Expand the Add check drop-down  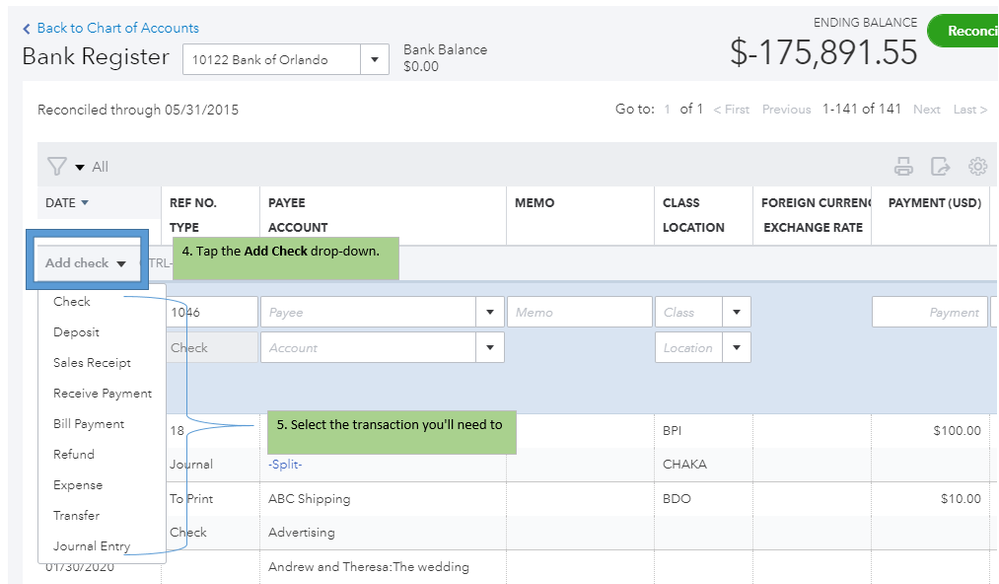click(x=86, y=263)
